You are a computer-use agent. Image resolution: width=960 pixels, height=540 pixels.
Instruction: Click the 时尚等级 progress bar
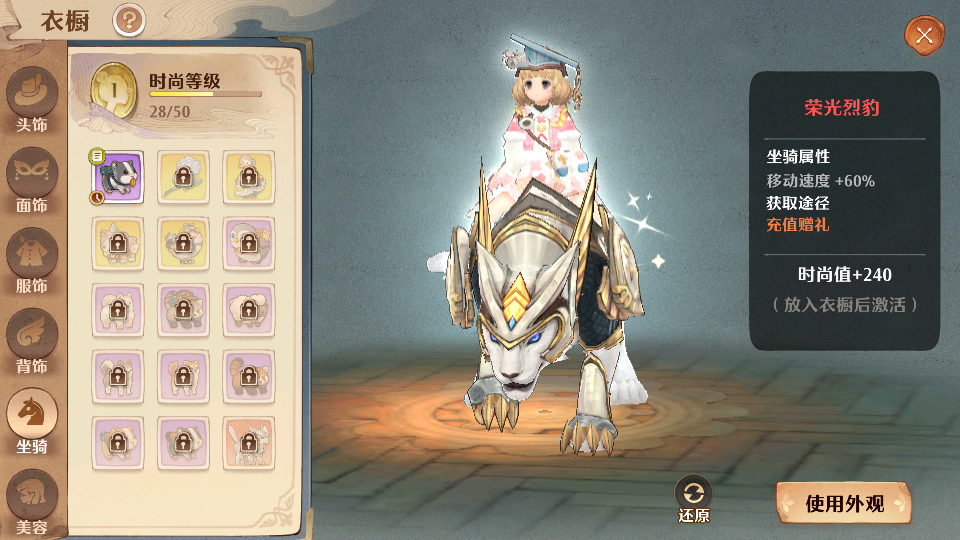click(x=206, y=94)
